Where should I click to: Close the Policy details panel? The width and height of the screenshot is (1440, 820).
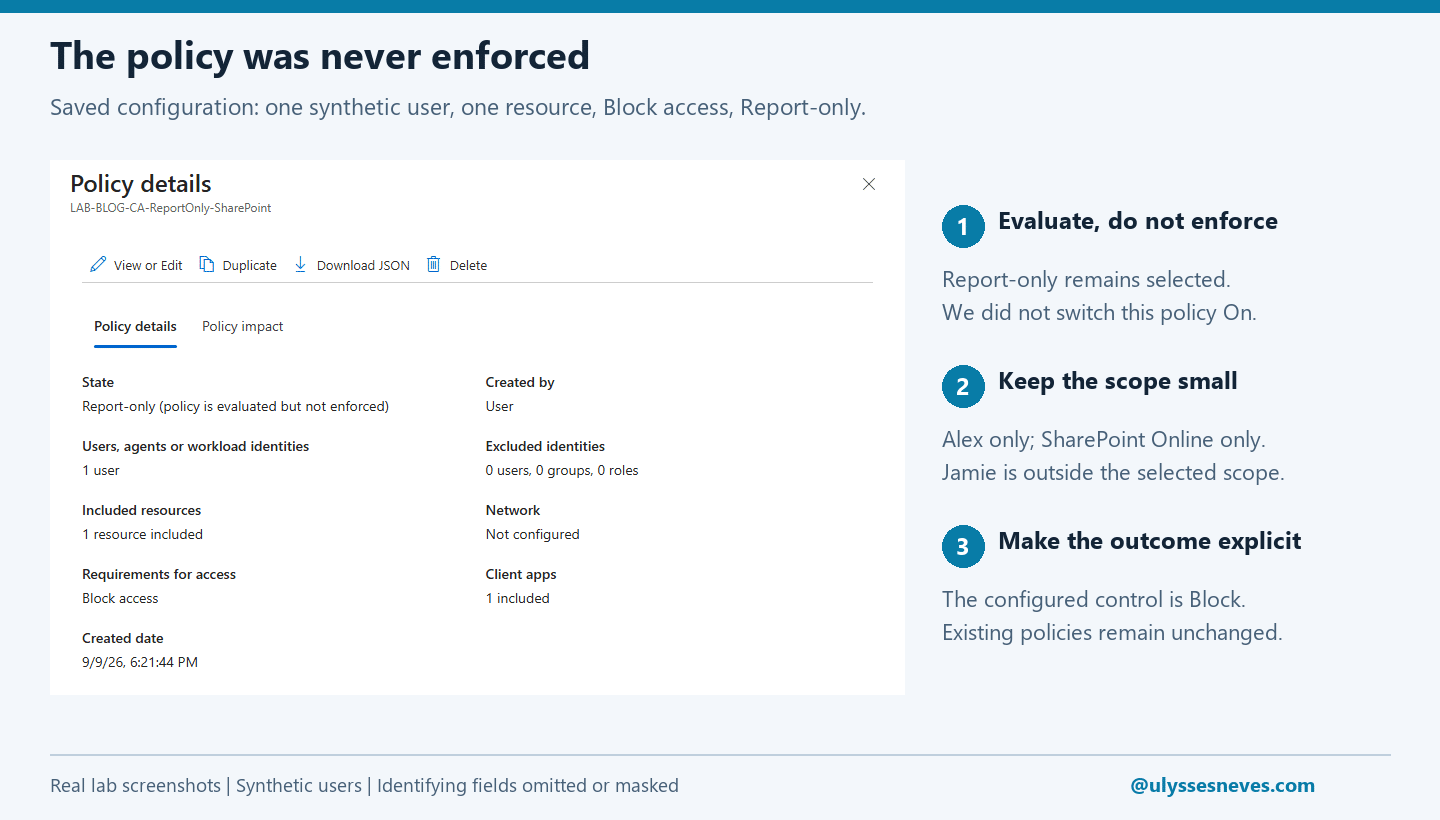point(869,184)
